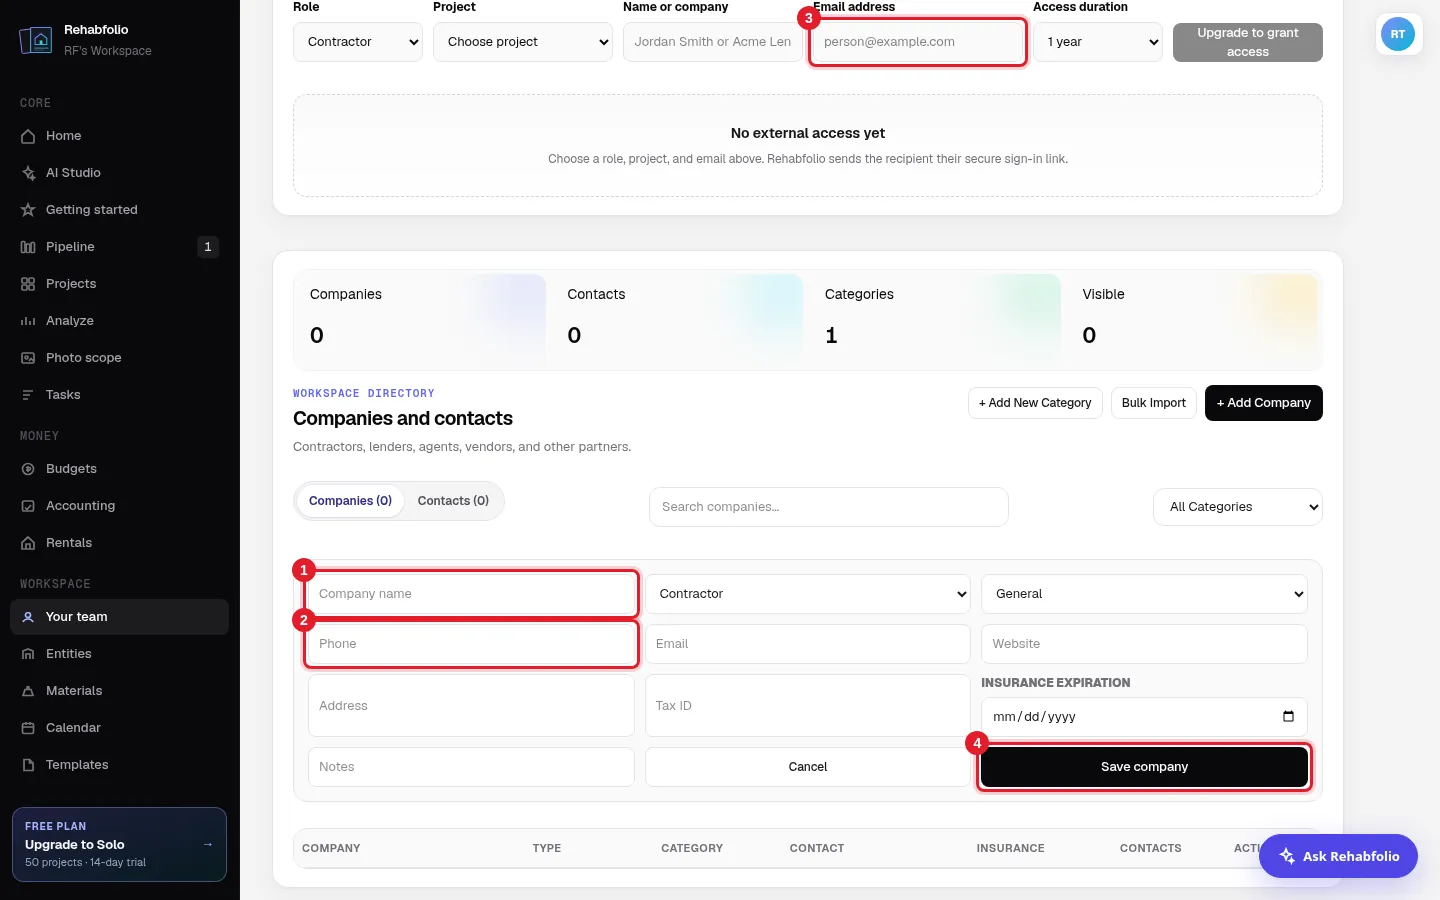This screenshot has width=1440, height=900.
Task: Click the Entities building icon
Action: [28, 654]
